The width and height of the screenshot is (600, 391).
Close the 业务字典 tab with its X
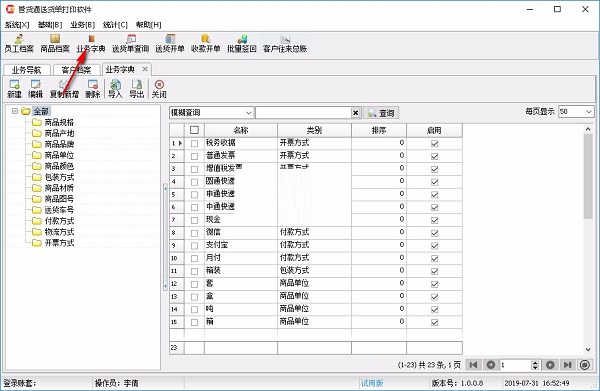click(x=145, y=69)
